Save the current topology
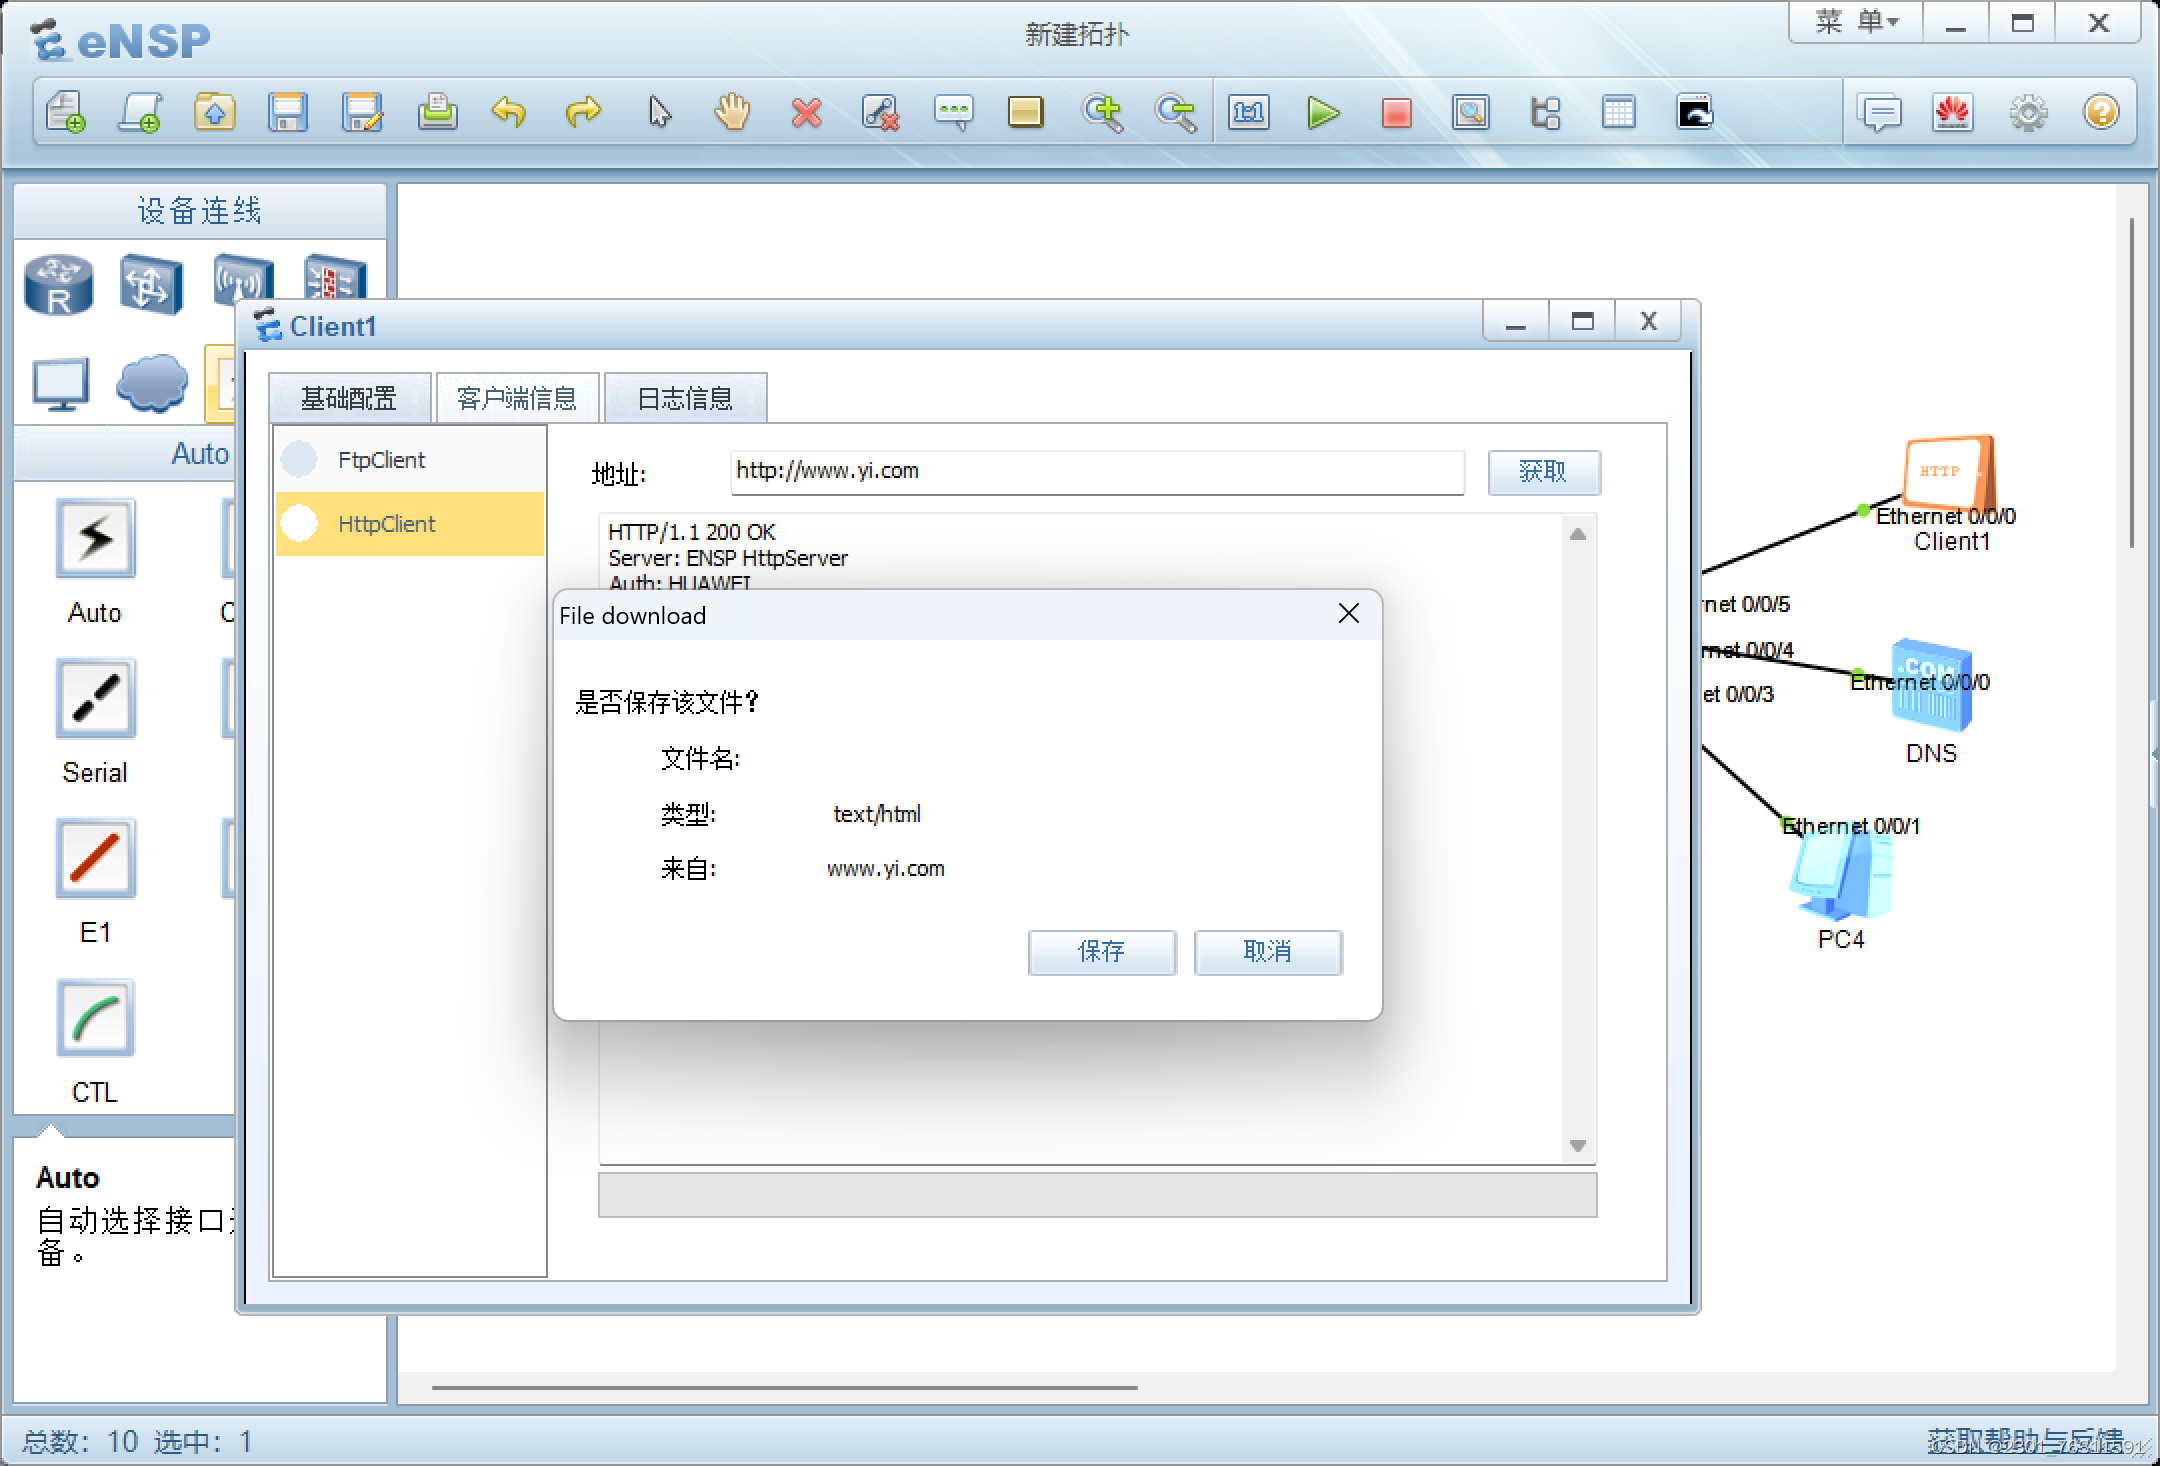The image size is (2160, 1466). (x=289, y=112)
